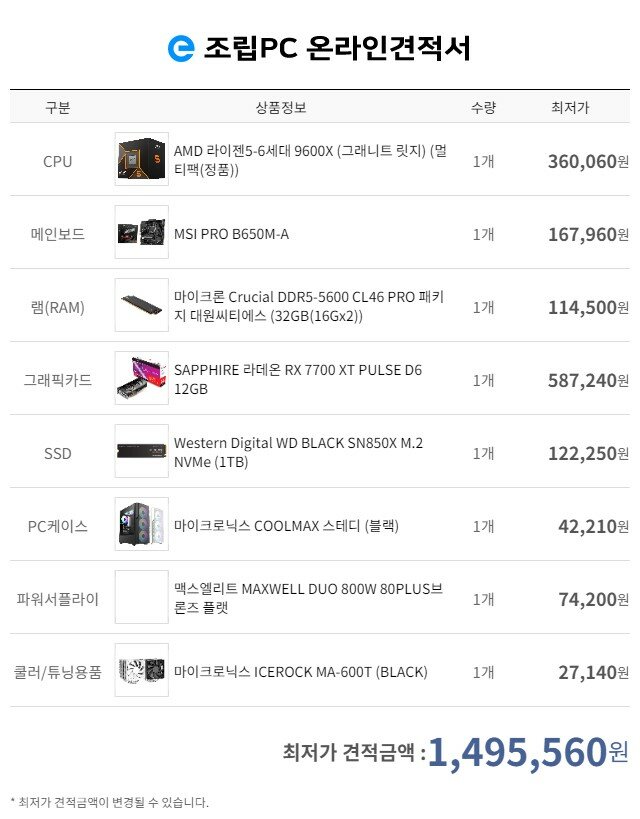Image resolution: width=640 pixels, height=819 pixels.
Task: Open Western Digital WD BLACK SN850X link
Action: point(298,452)
